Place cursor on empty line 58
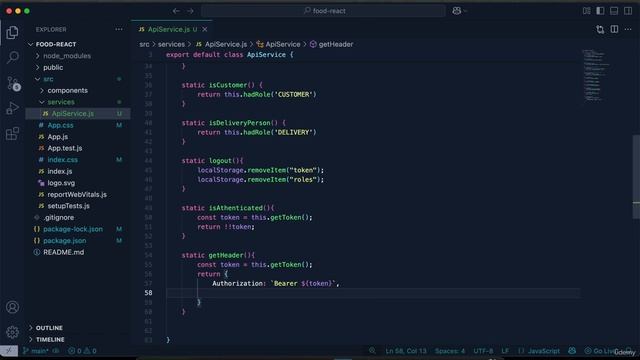The height and width of the screenshot is (360, 640). click(x=373, y=293)
